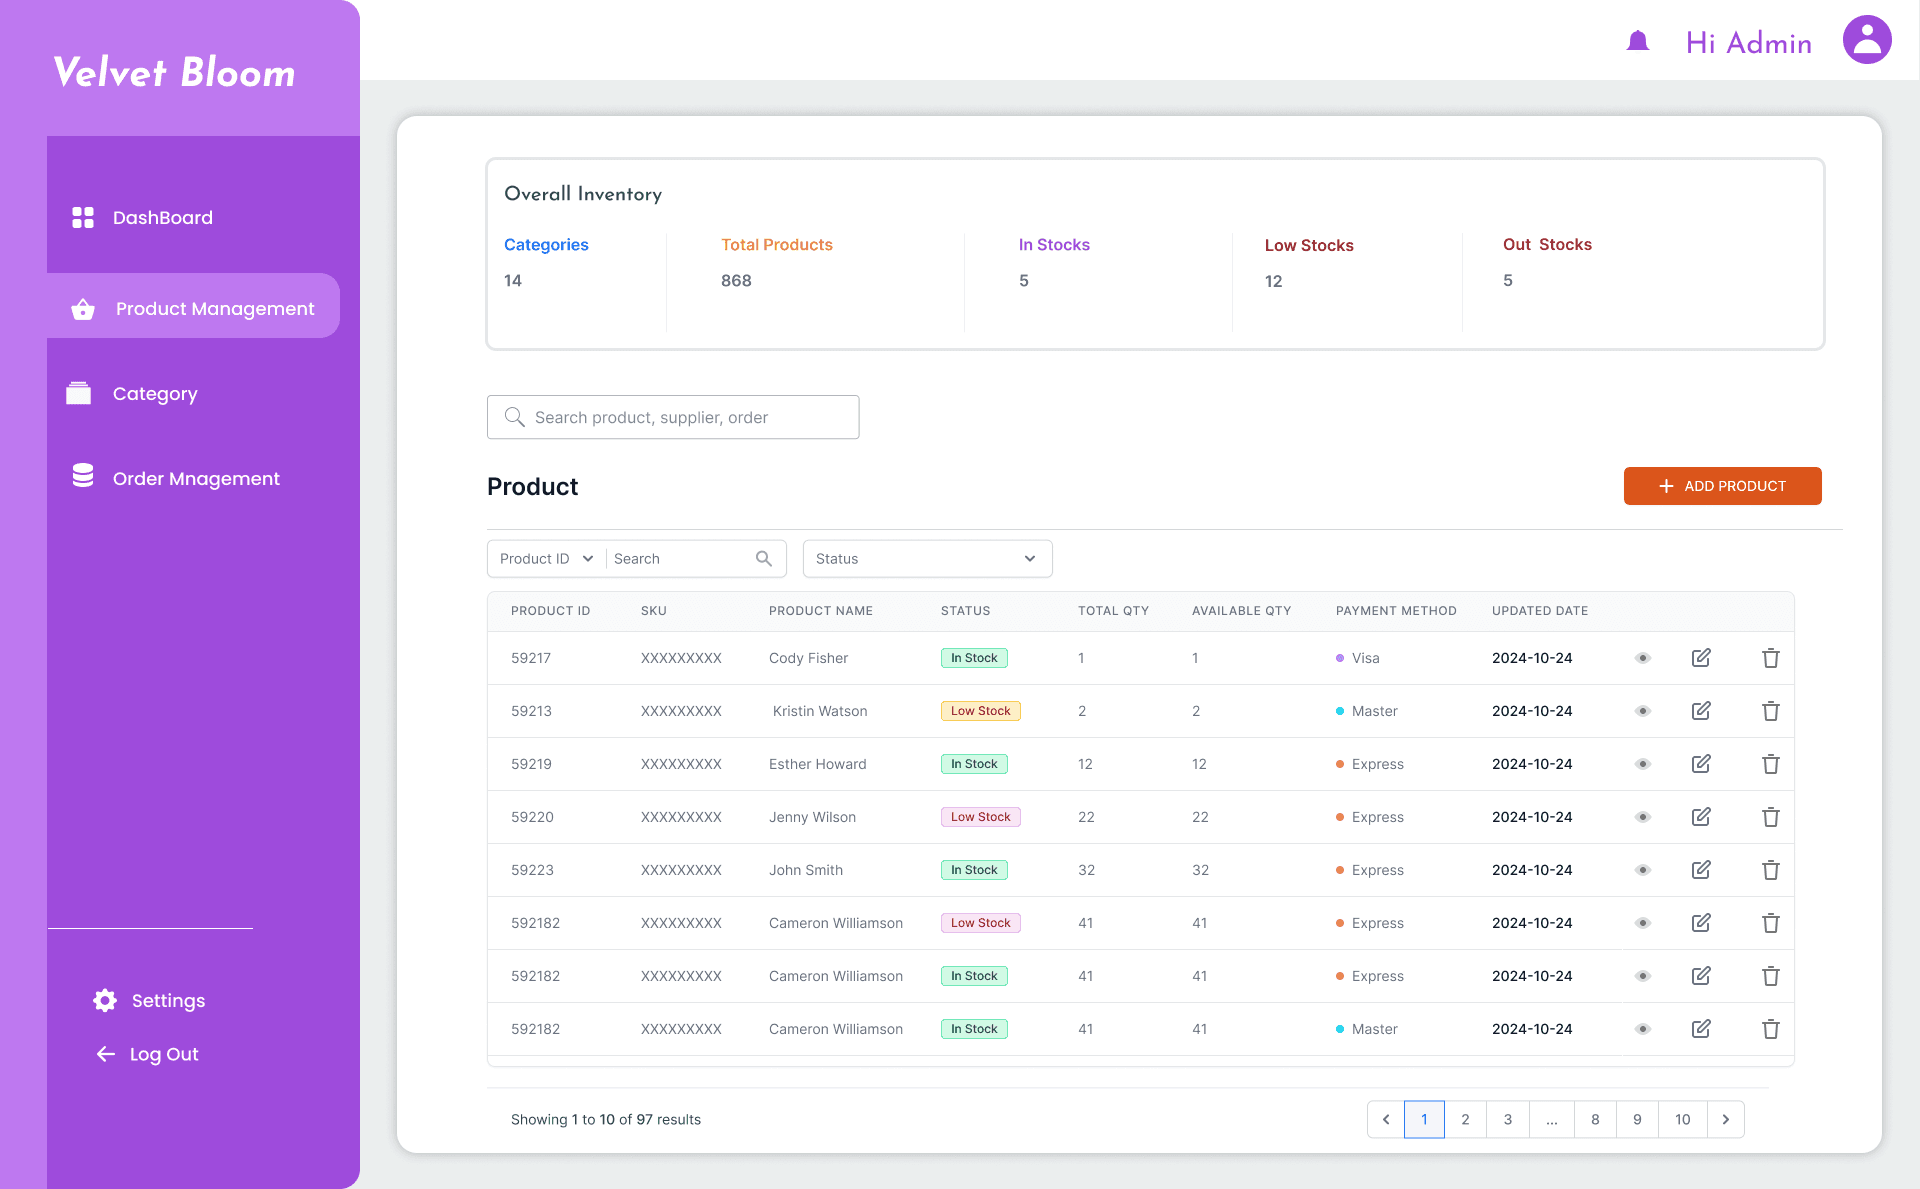This screenshot has width=1920, height=1189.
Task: Show John Smith product via eye icon
Action: (1643, 870)
